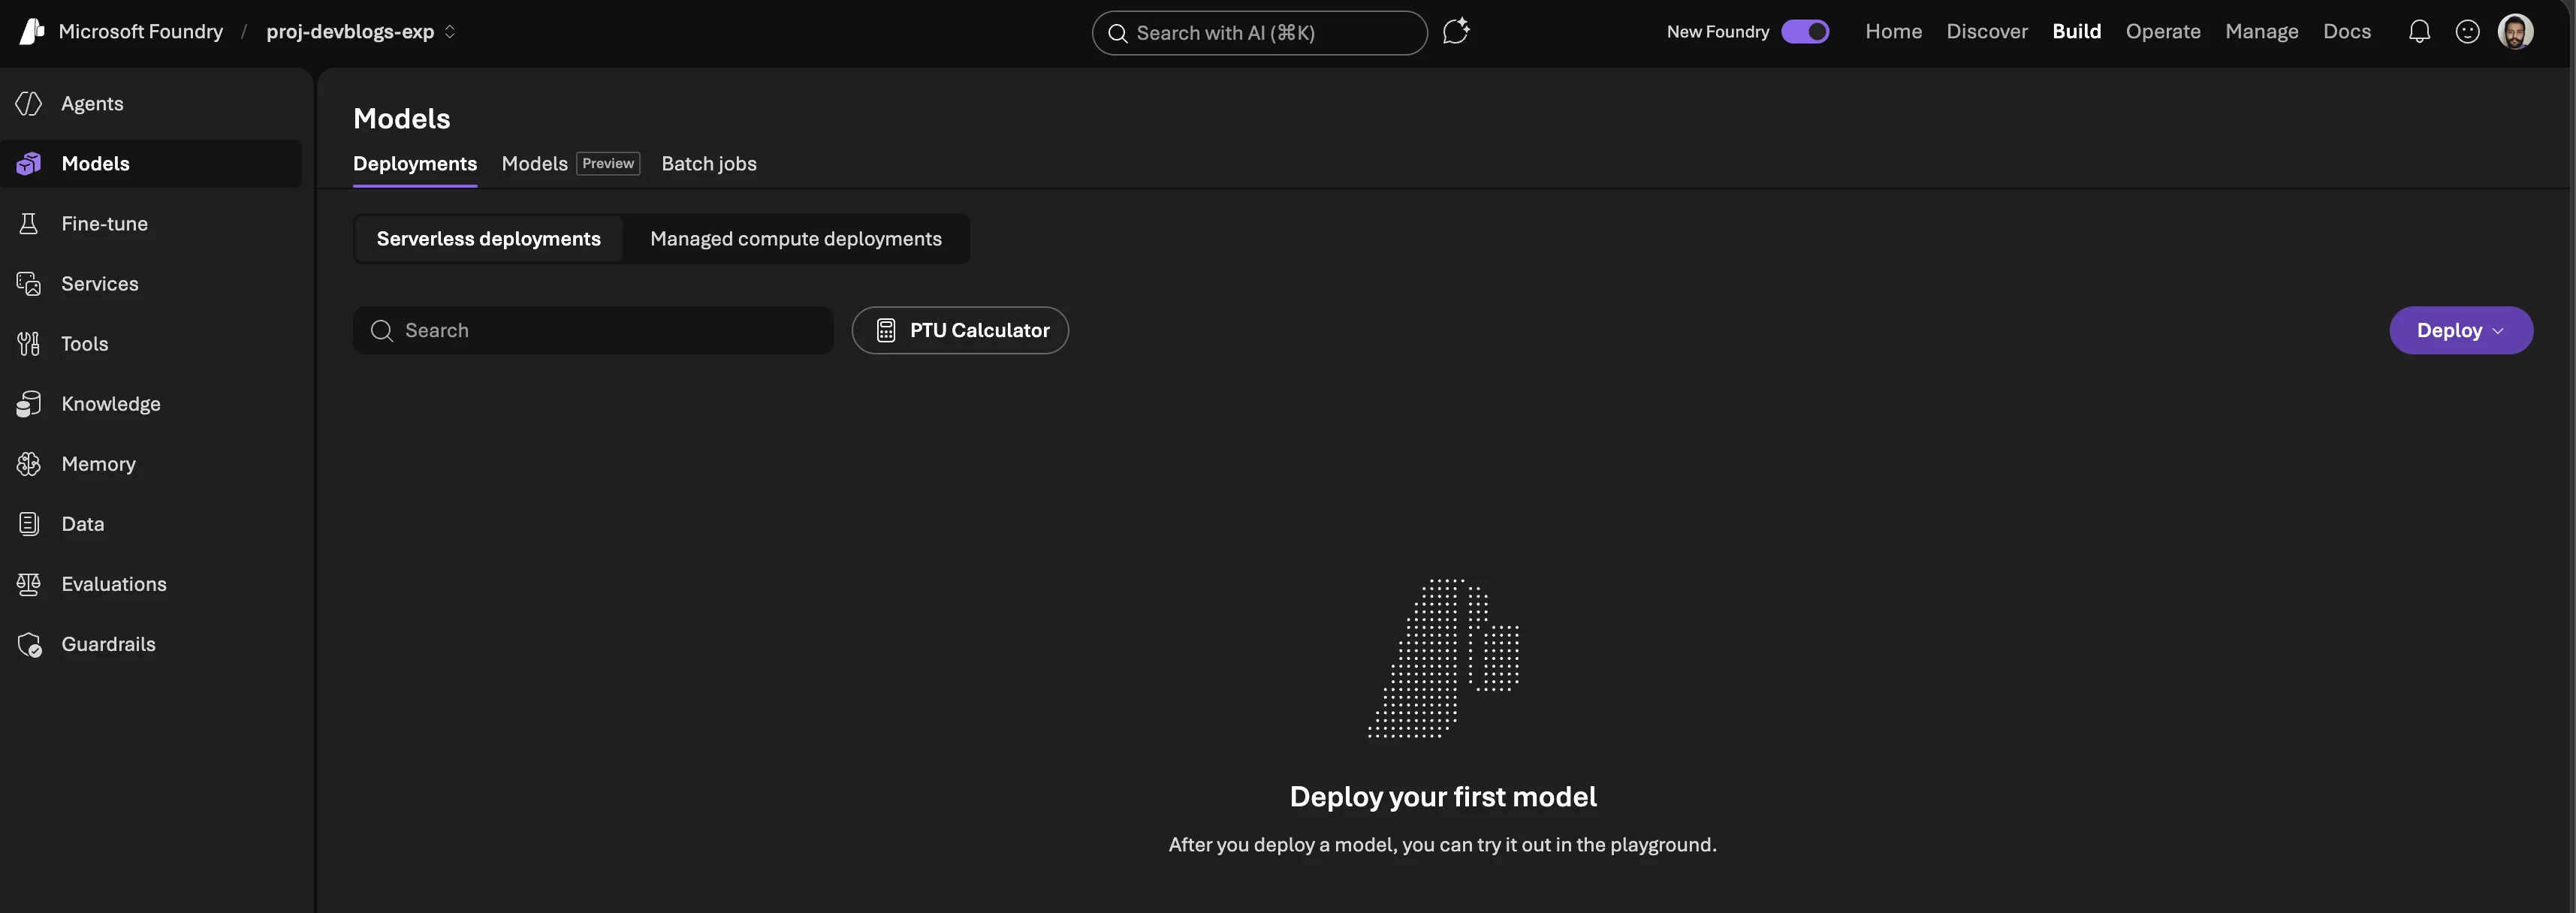
Task: Click the Microsoft Foundry logo icon
Action: (x=32, y=32)
